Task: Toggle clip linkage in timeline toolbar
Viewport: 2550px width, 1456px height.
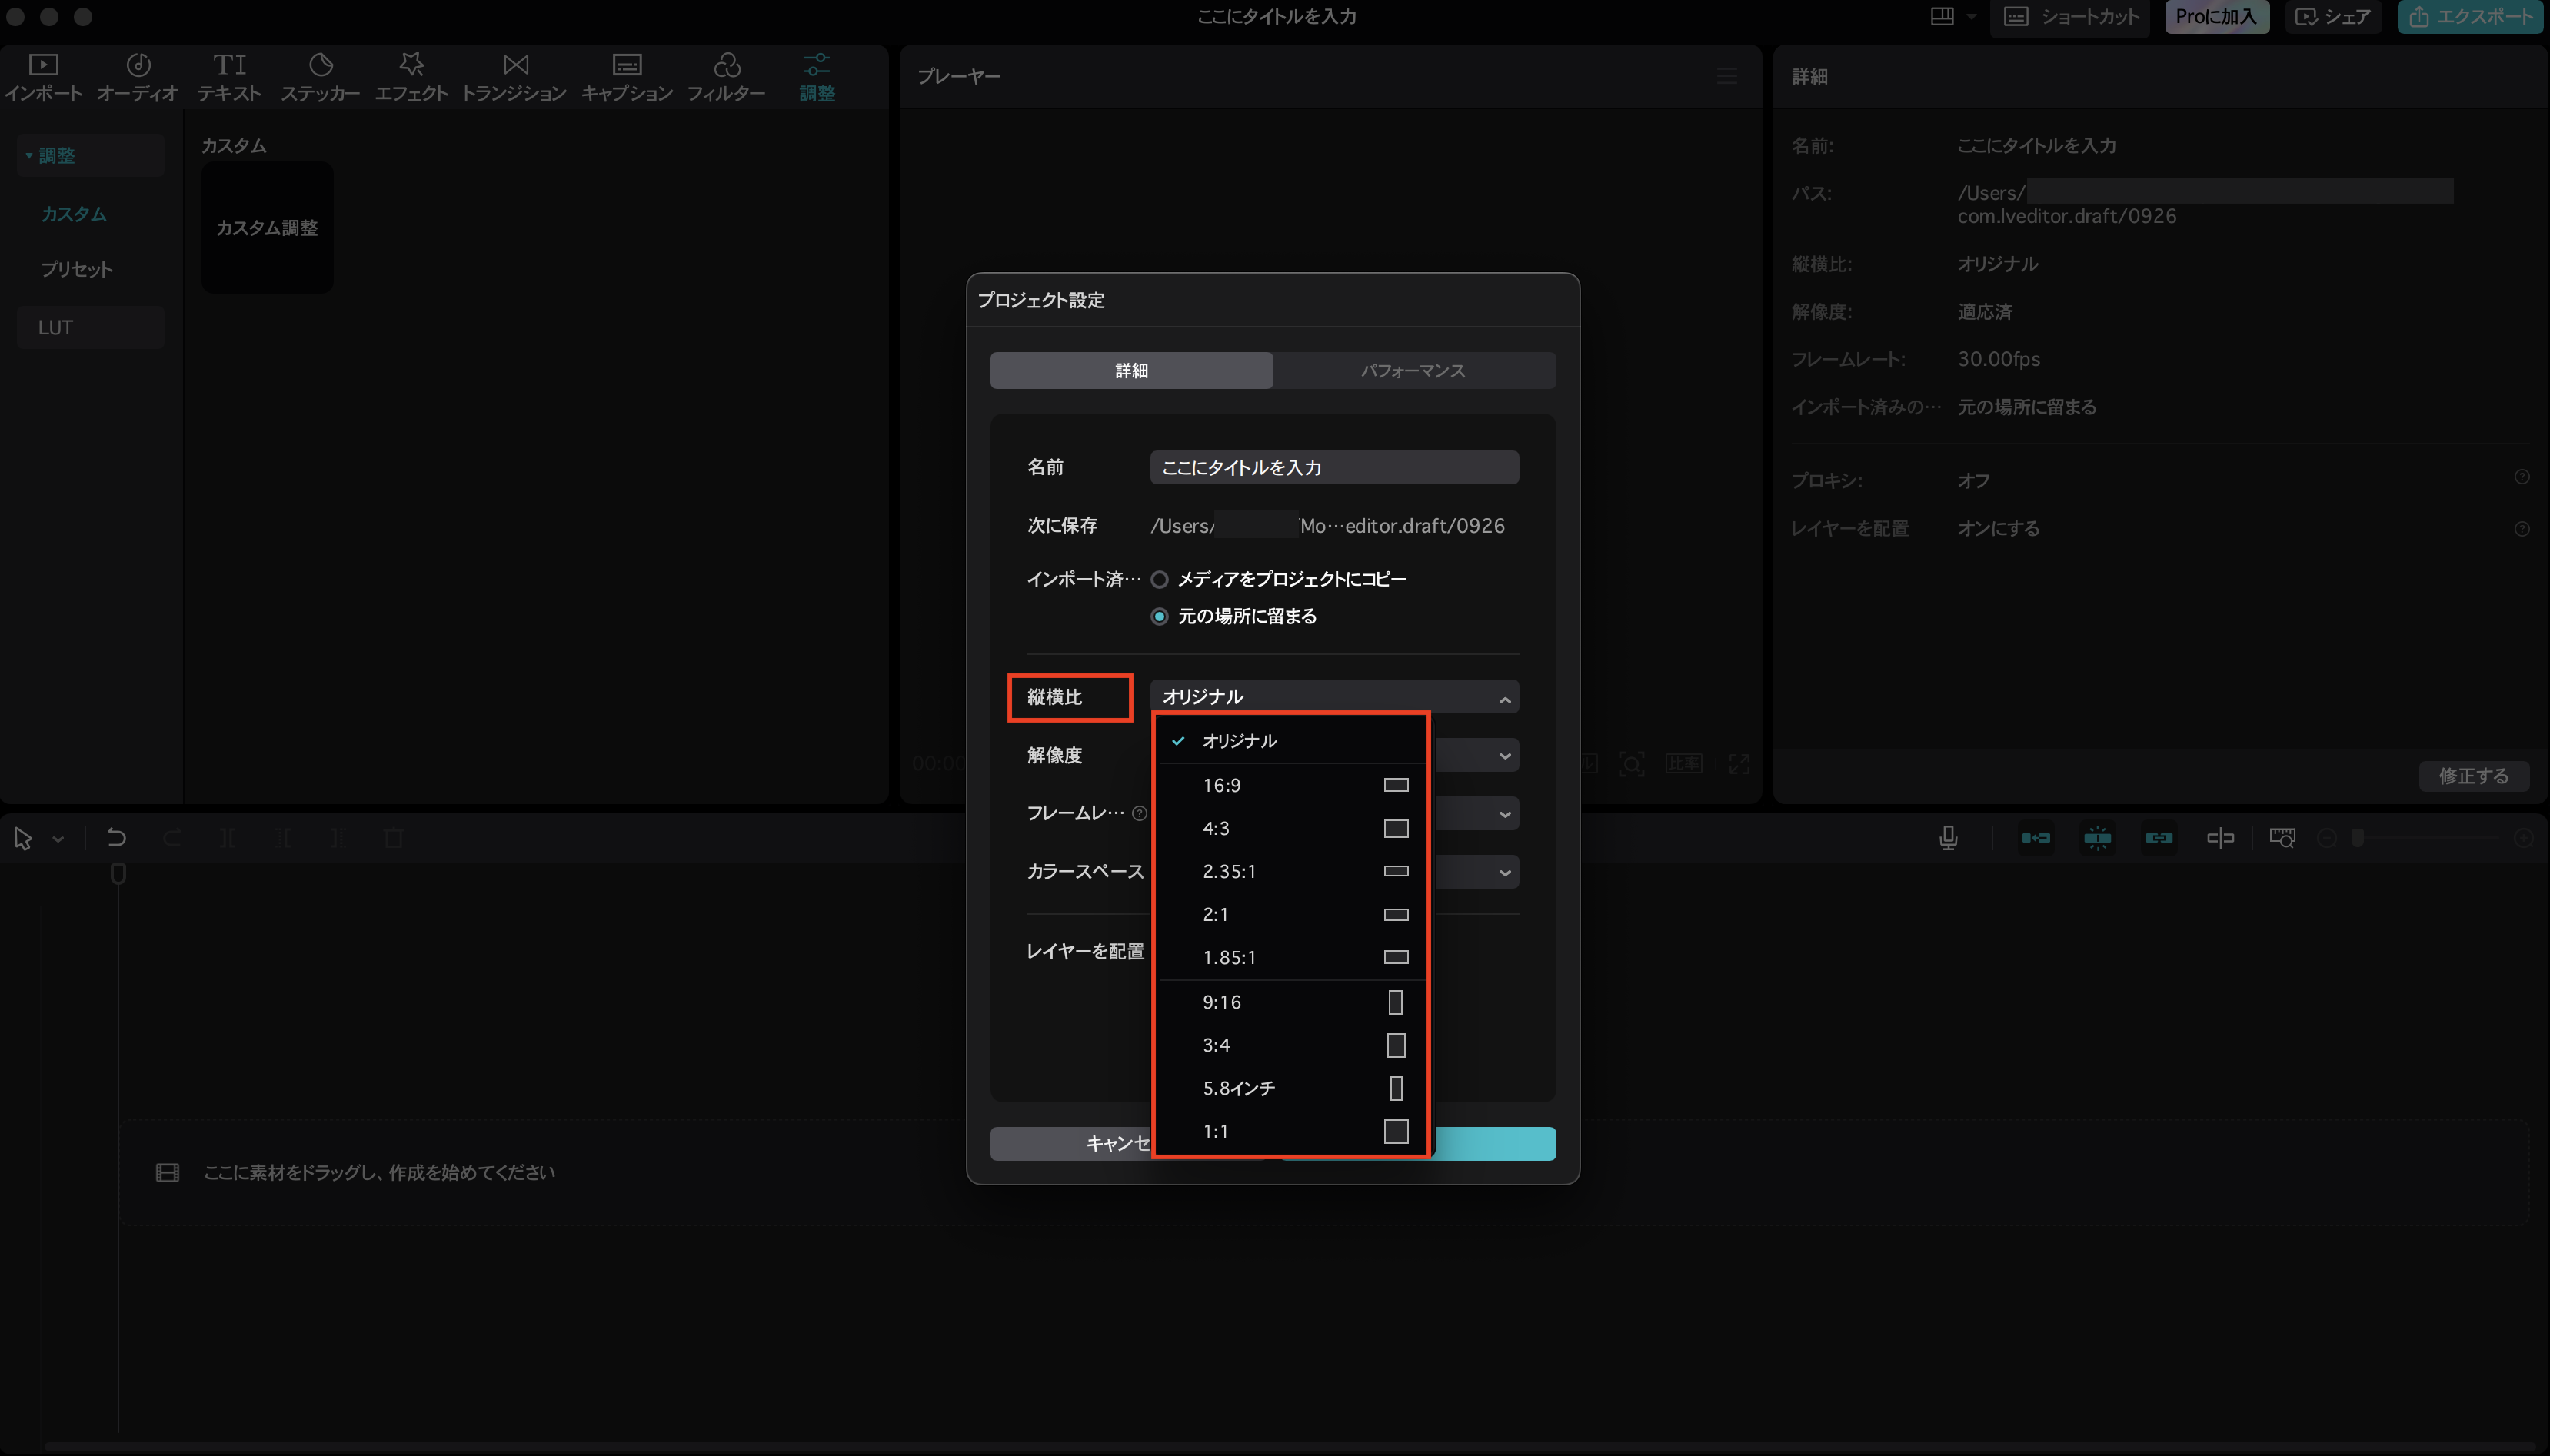Action: pos(2159,838)
